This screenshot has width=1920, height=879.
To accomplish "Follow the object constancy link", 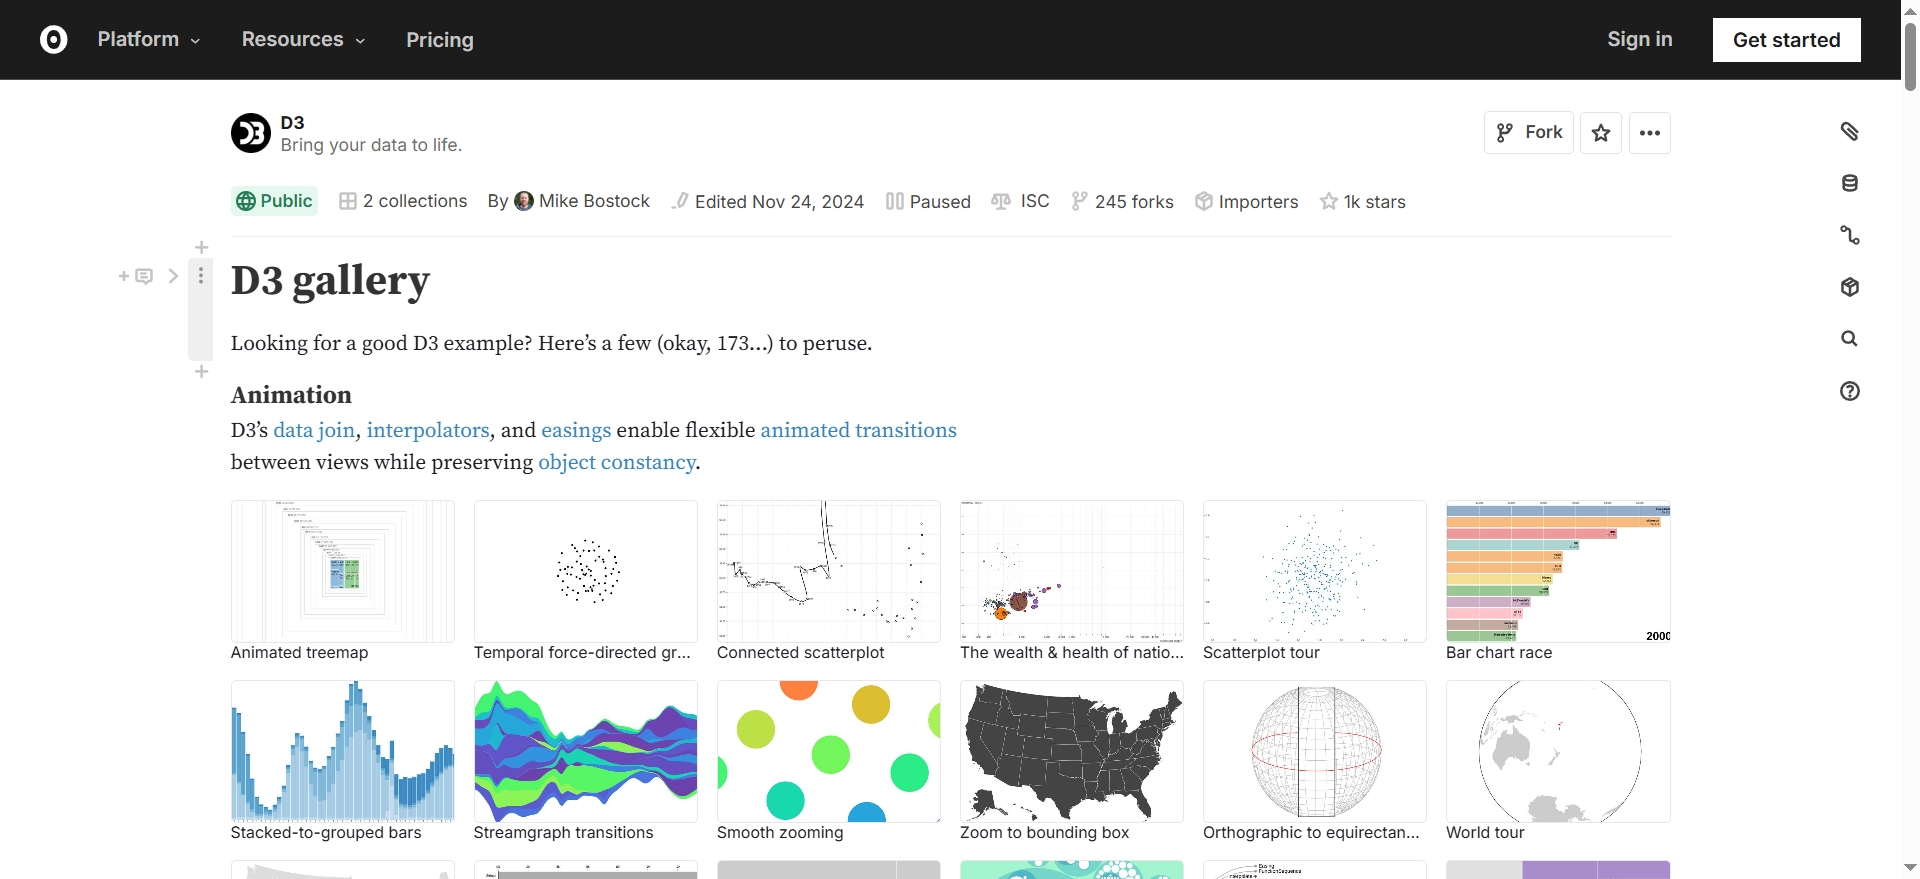I will pos(617,462).
